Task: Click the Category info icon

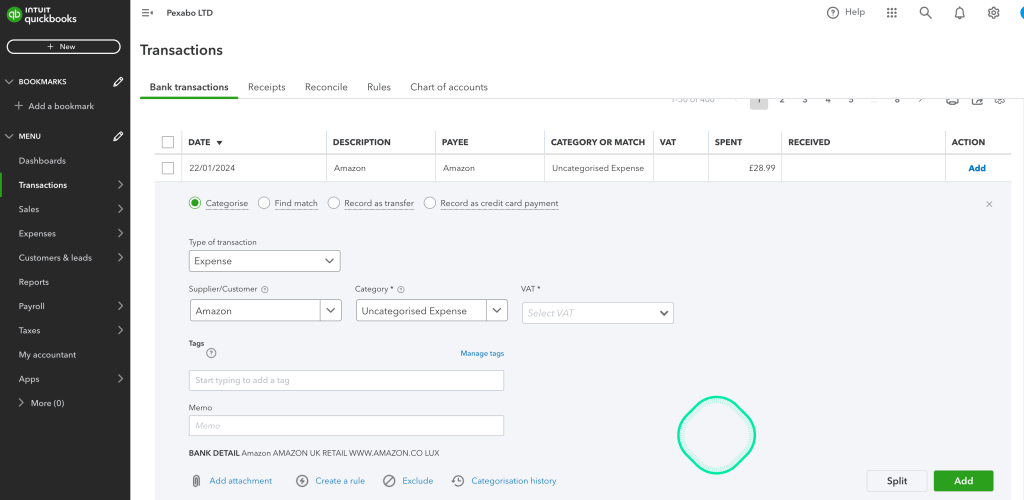Action: click(x=401, y=289)
